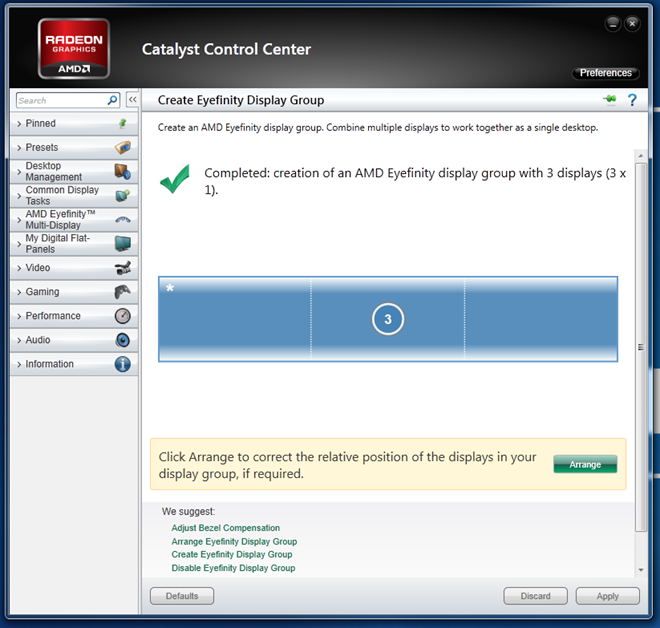This screenshot has width=660, height=628.
Task: Click the Radeon Graphics AMD logo
Action: pos(74,48)
